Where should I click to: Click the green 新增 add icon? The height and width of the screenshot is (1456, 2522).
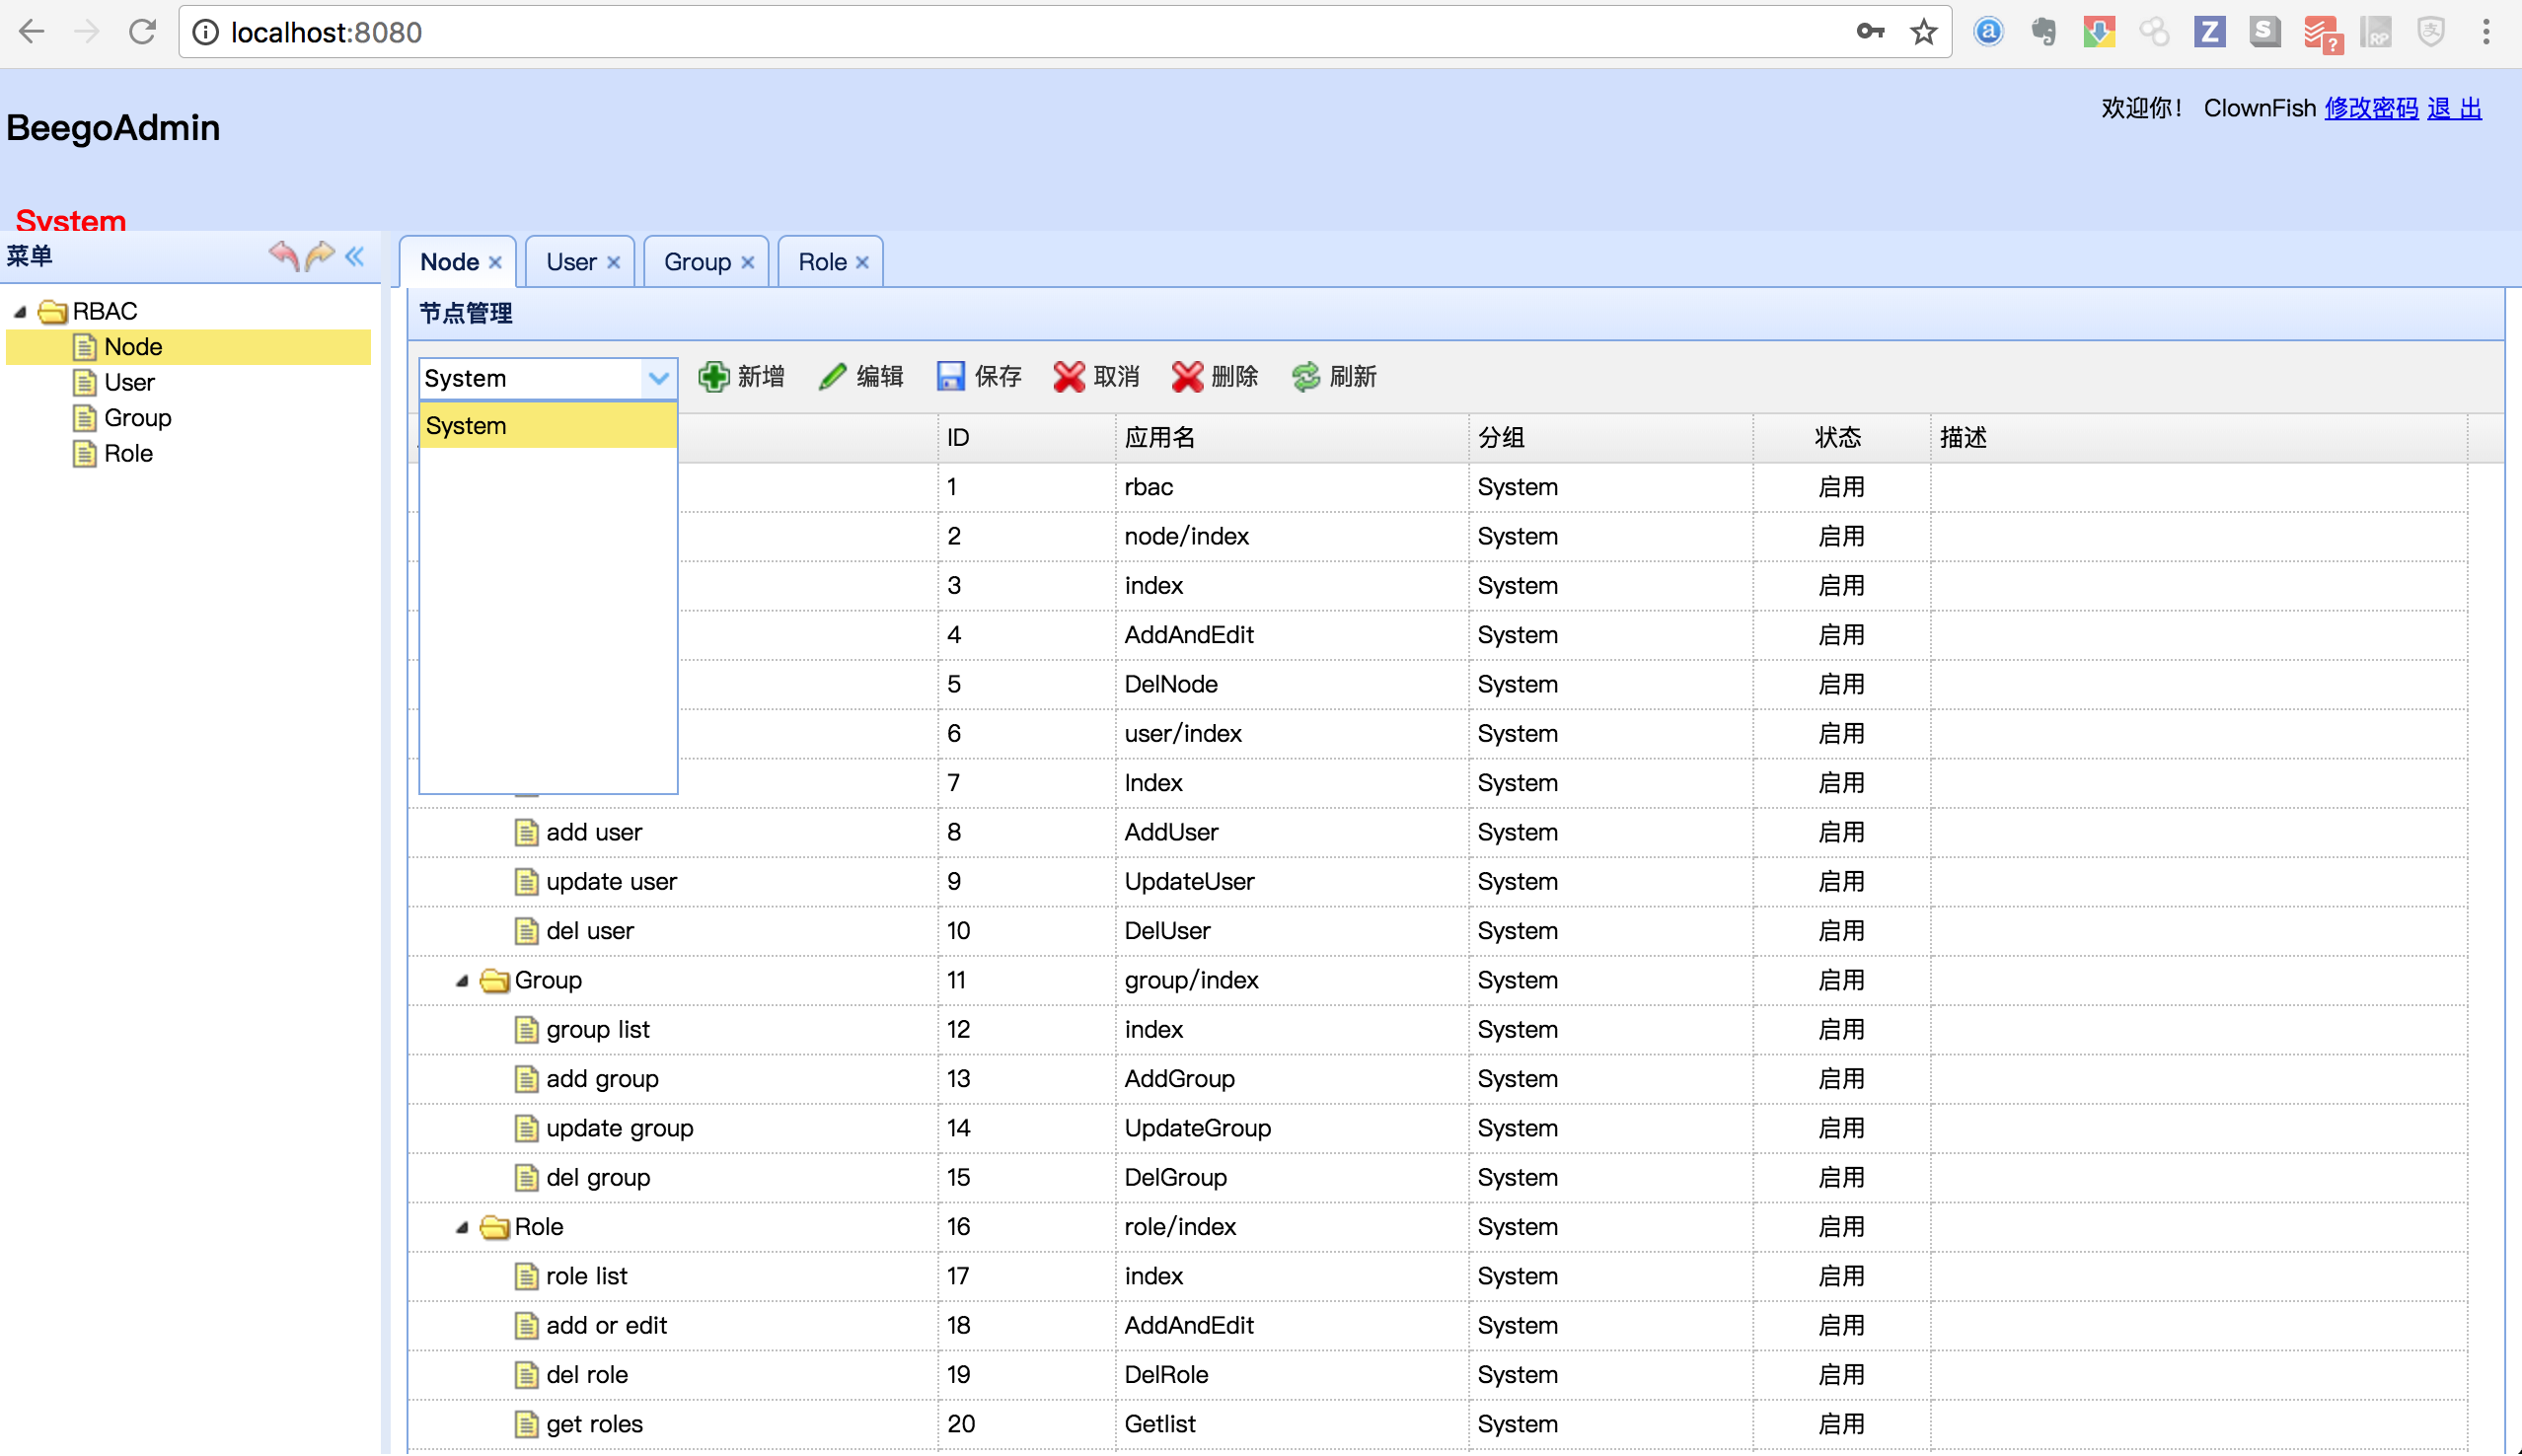[714, 377]
